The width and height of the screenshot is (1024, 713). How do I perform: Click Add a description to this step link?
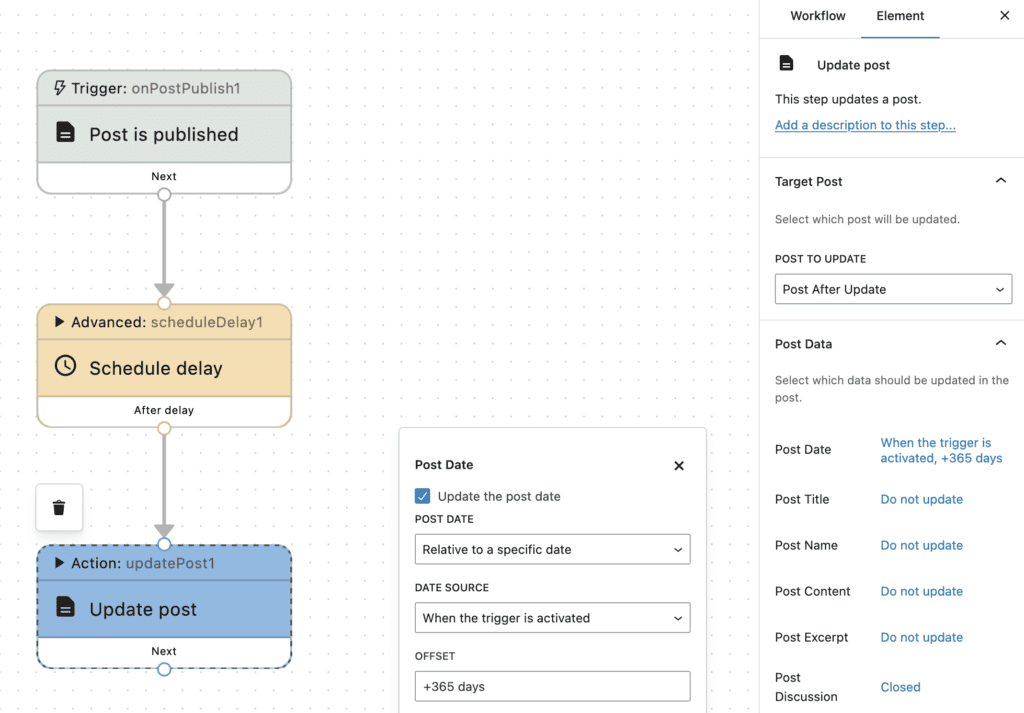[865, 125]
